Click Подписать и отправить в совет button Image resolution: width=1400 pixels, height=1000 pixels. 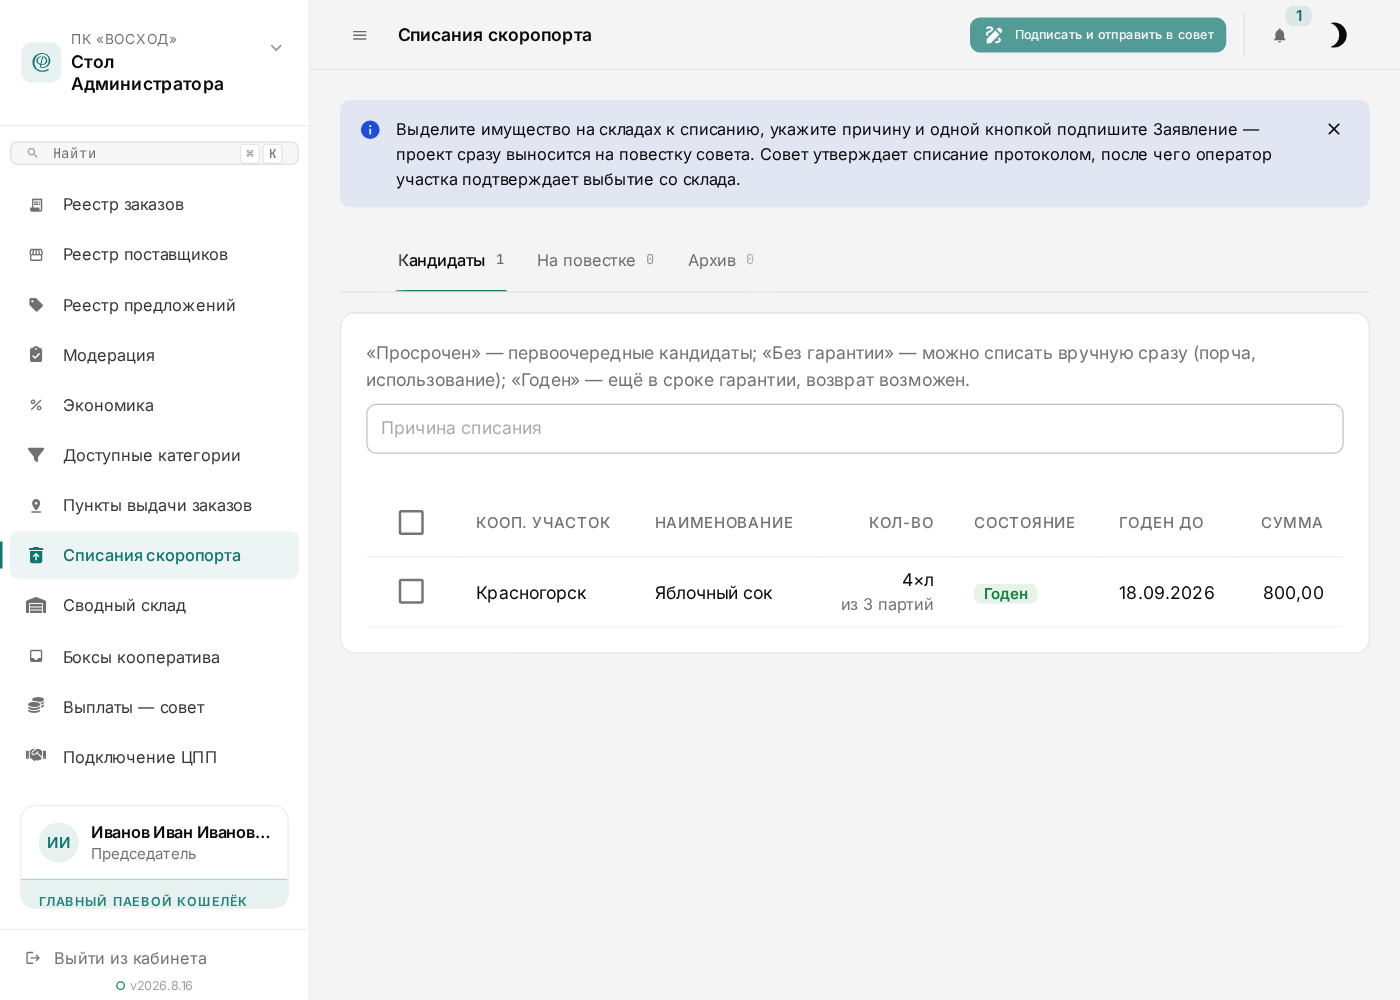[x=1098, y=35]
